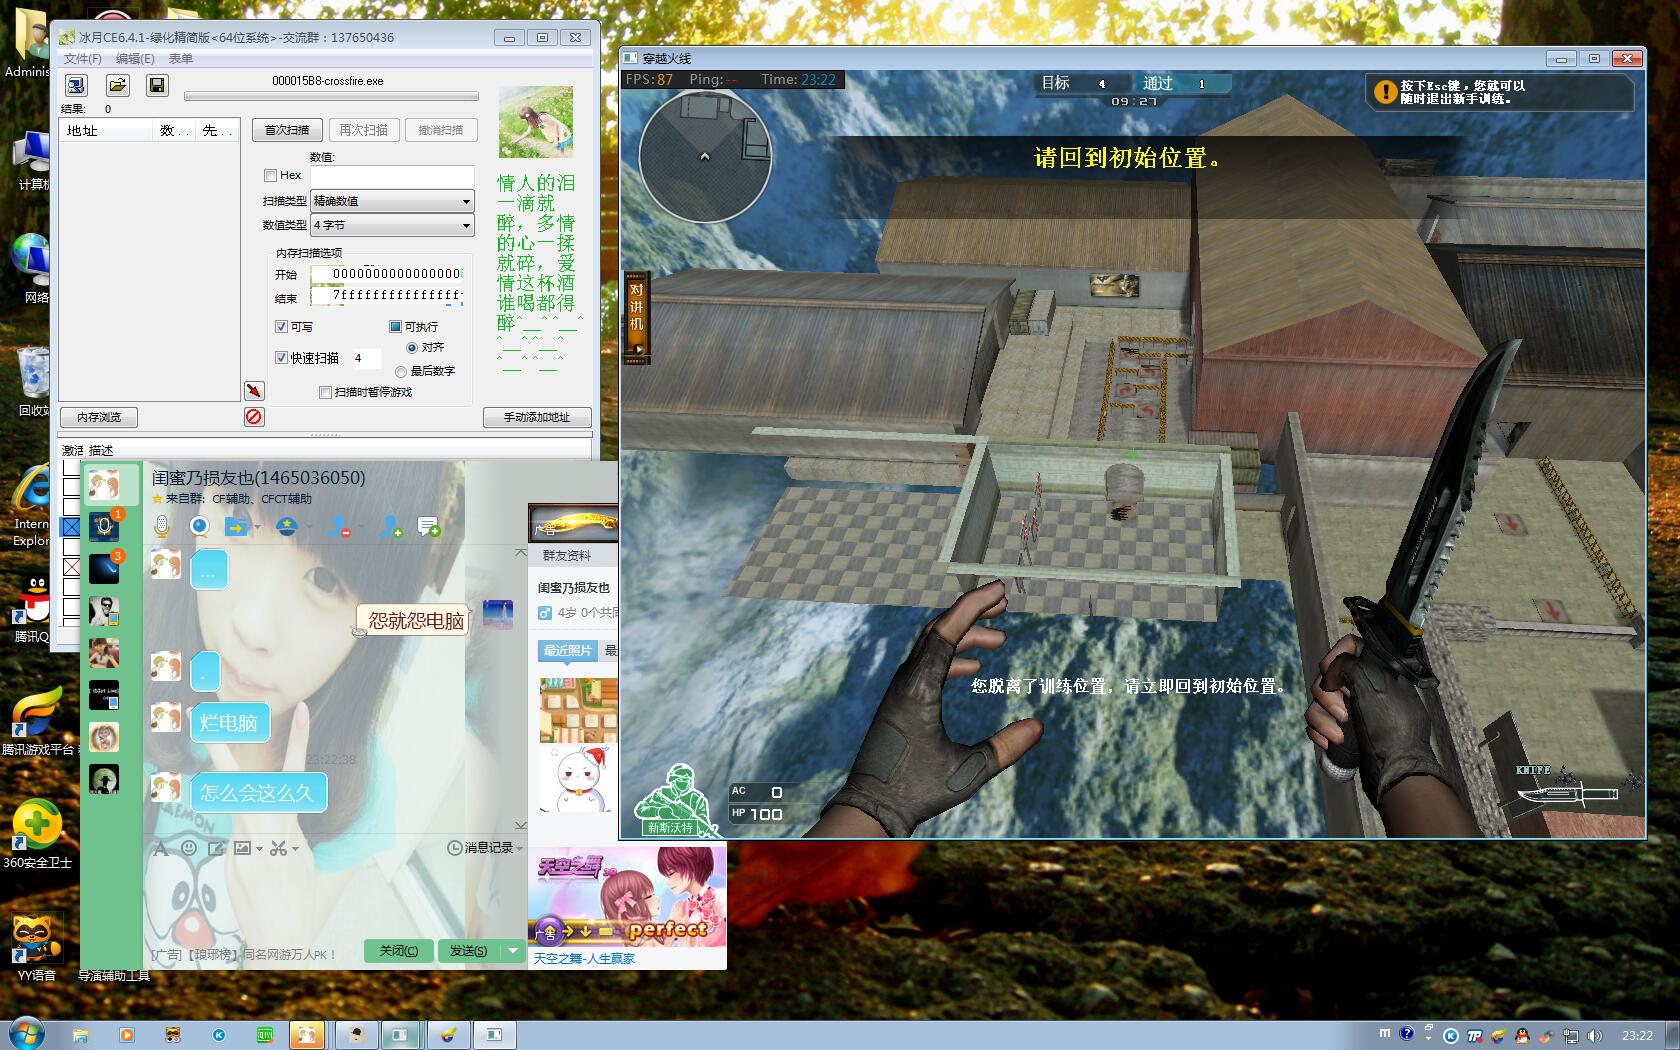This screenshot has width=1680, height=1050.
Task: Click the add-friend icon with green plus
Action: tap(391, 526)
